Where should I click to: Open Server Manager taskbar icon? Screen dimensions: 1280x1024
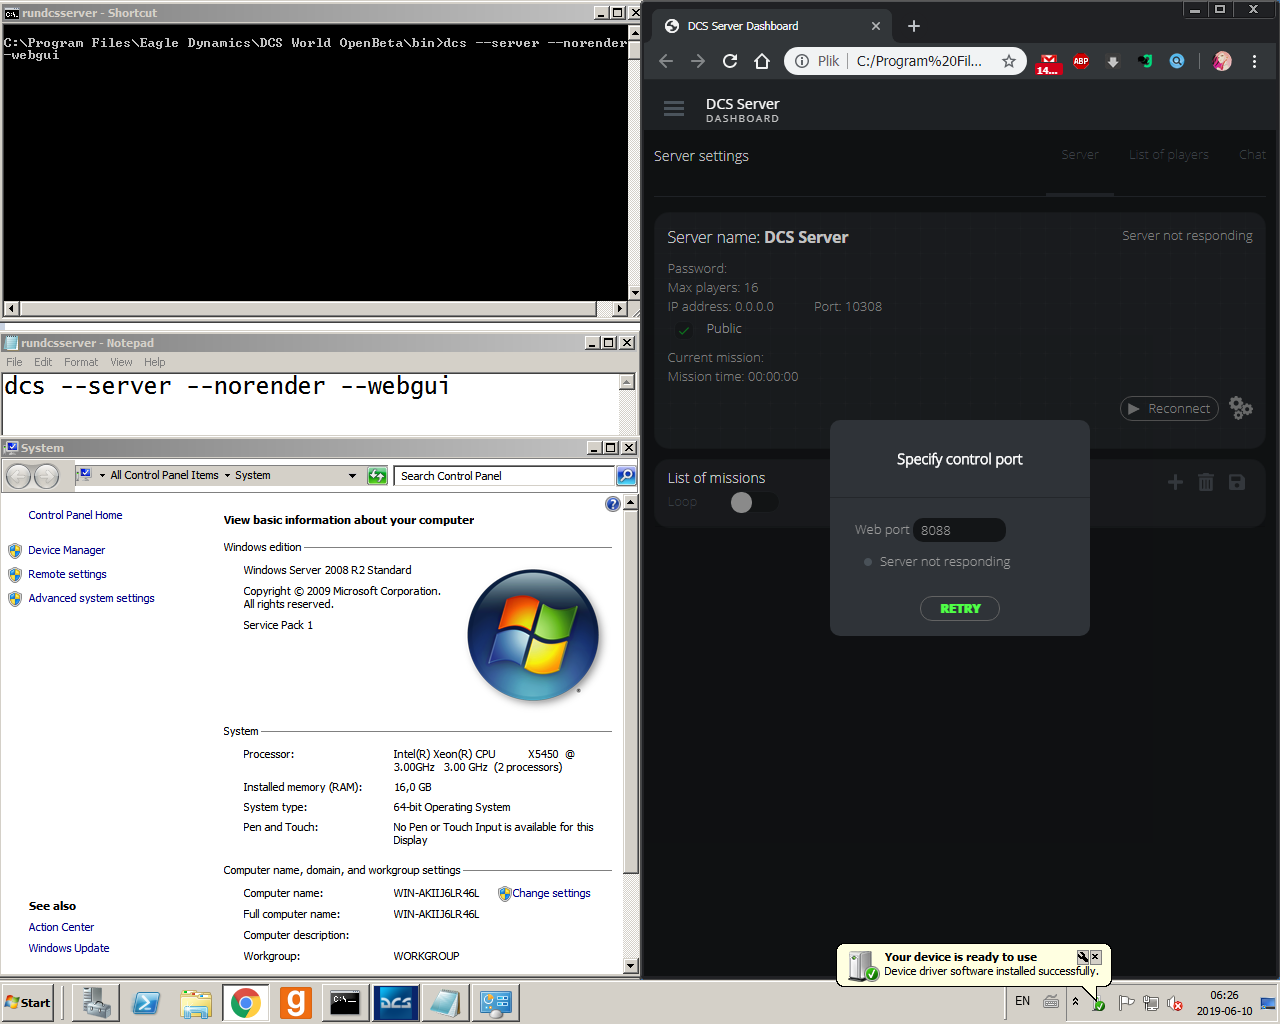coord(96,1002)
